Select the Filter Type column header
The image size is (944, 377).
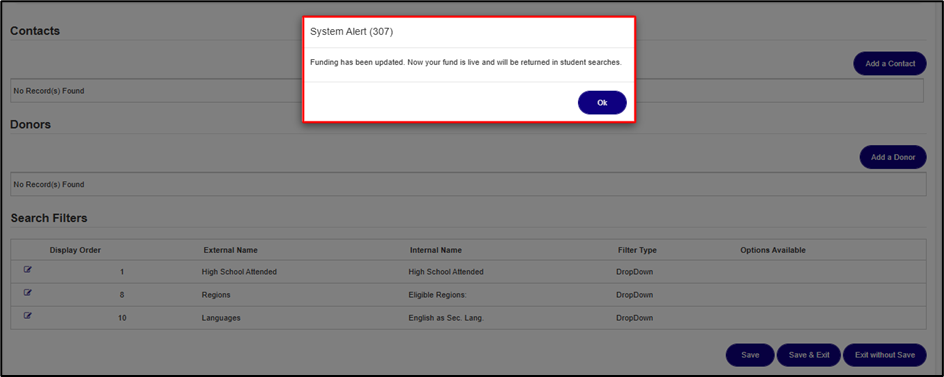click(637, 251)
